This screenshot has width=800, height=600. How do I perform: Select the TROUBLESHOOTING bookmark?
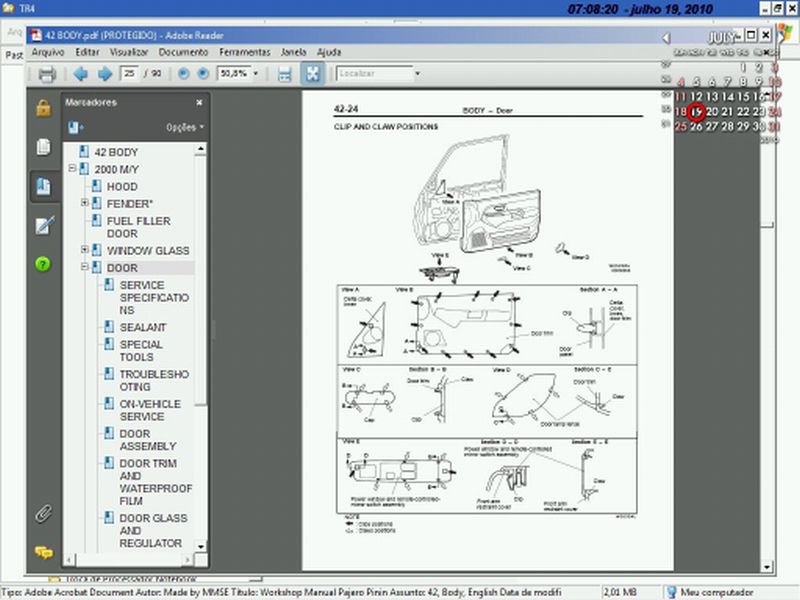coord(154,380)
